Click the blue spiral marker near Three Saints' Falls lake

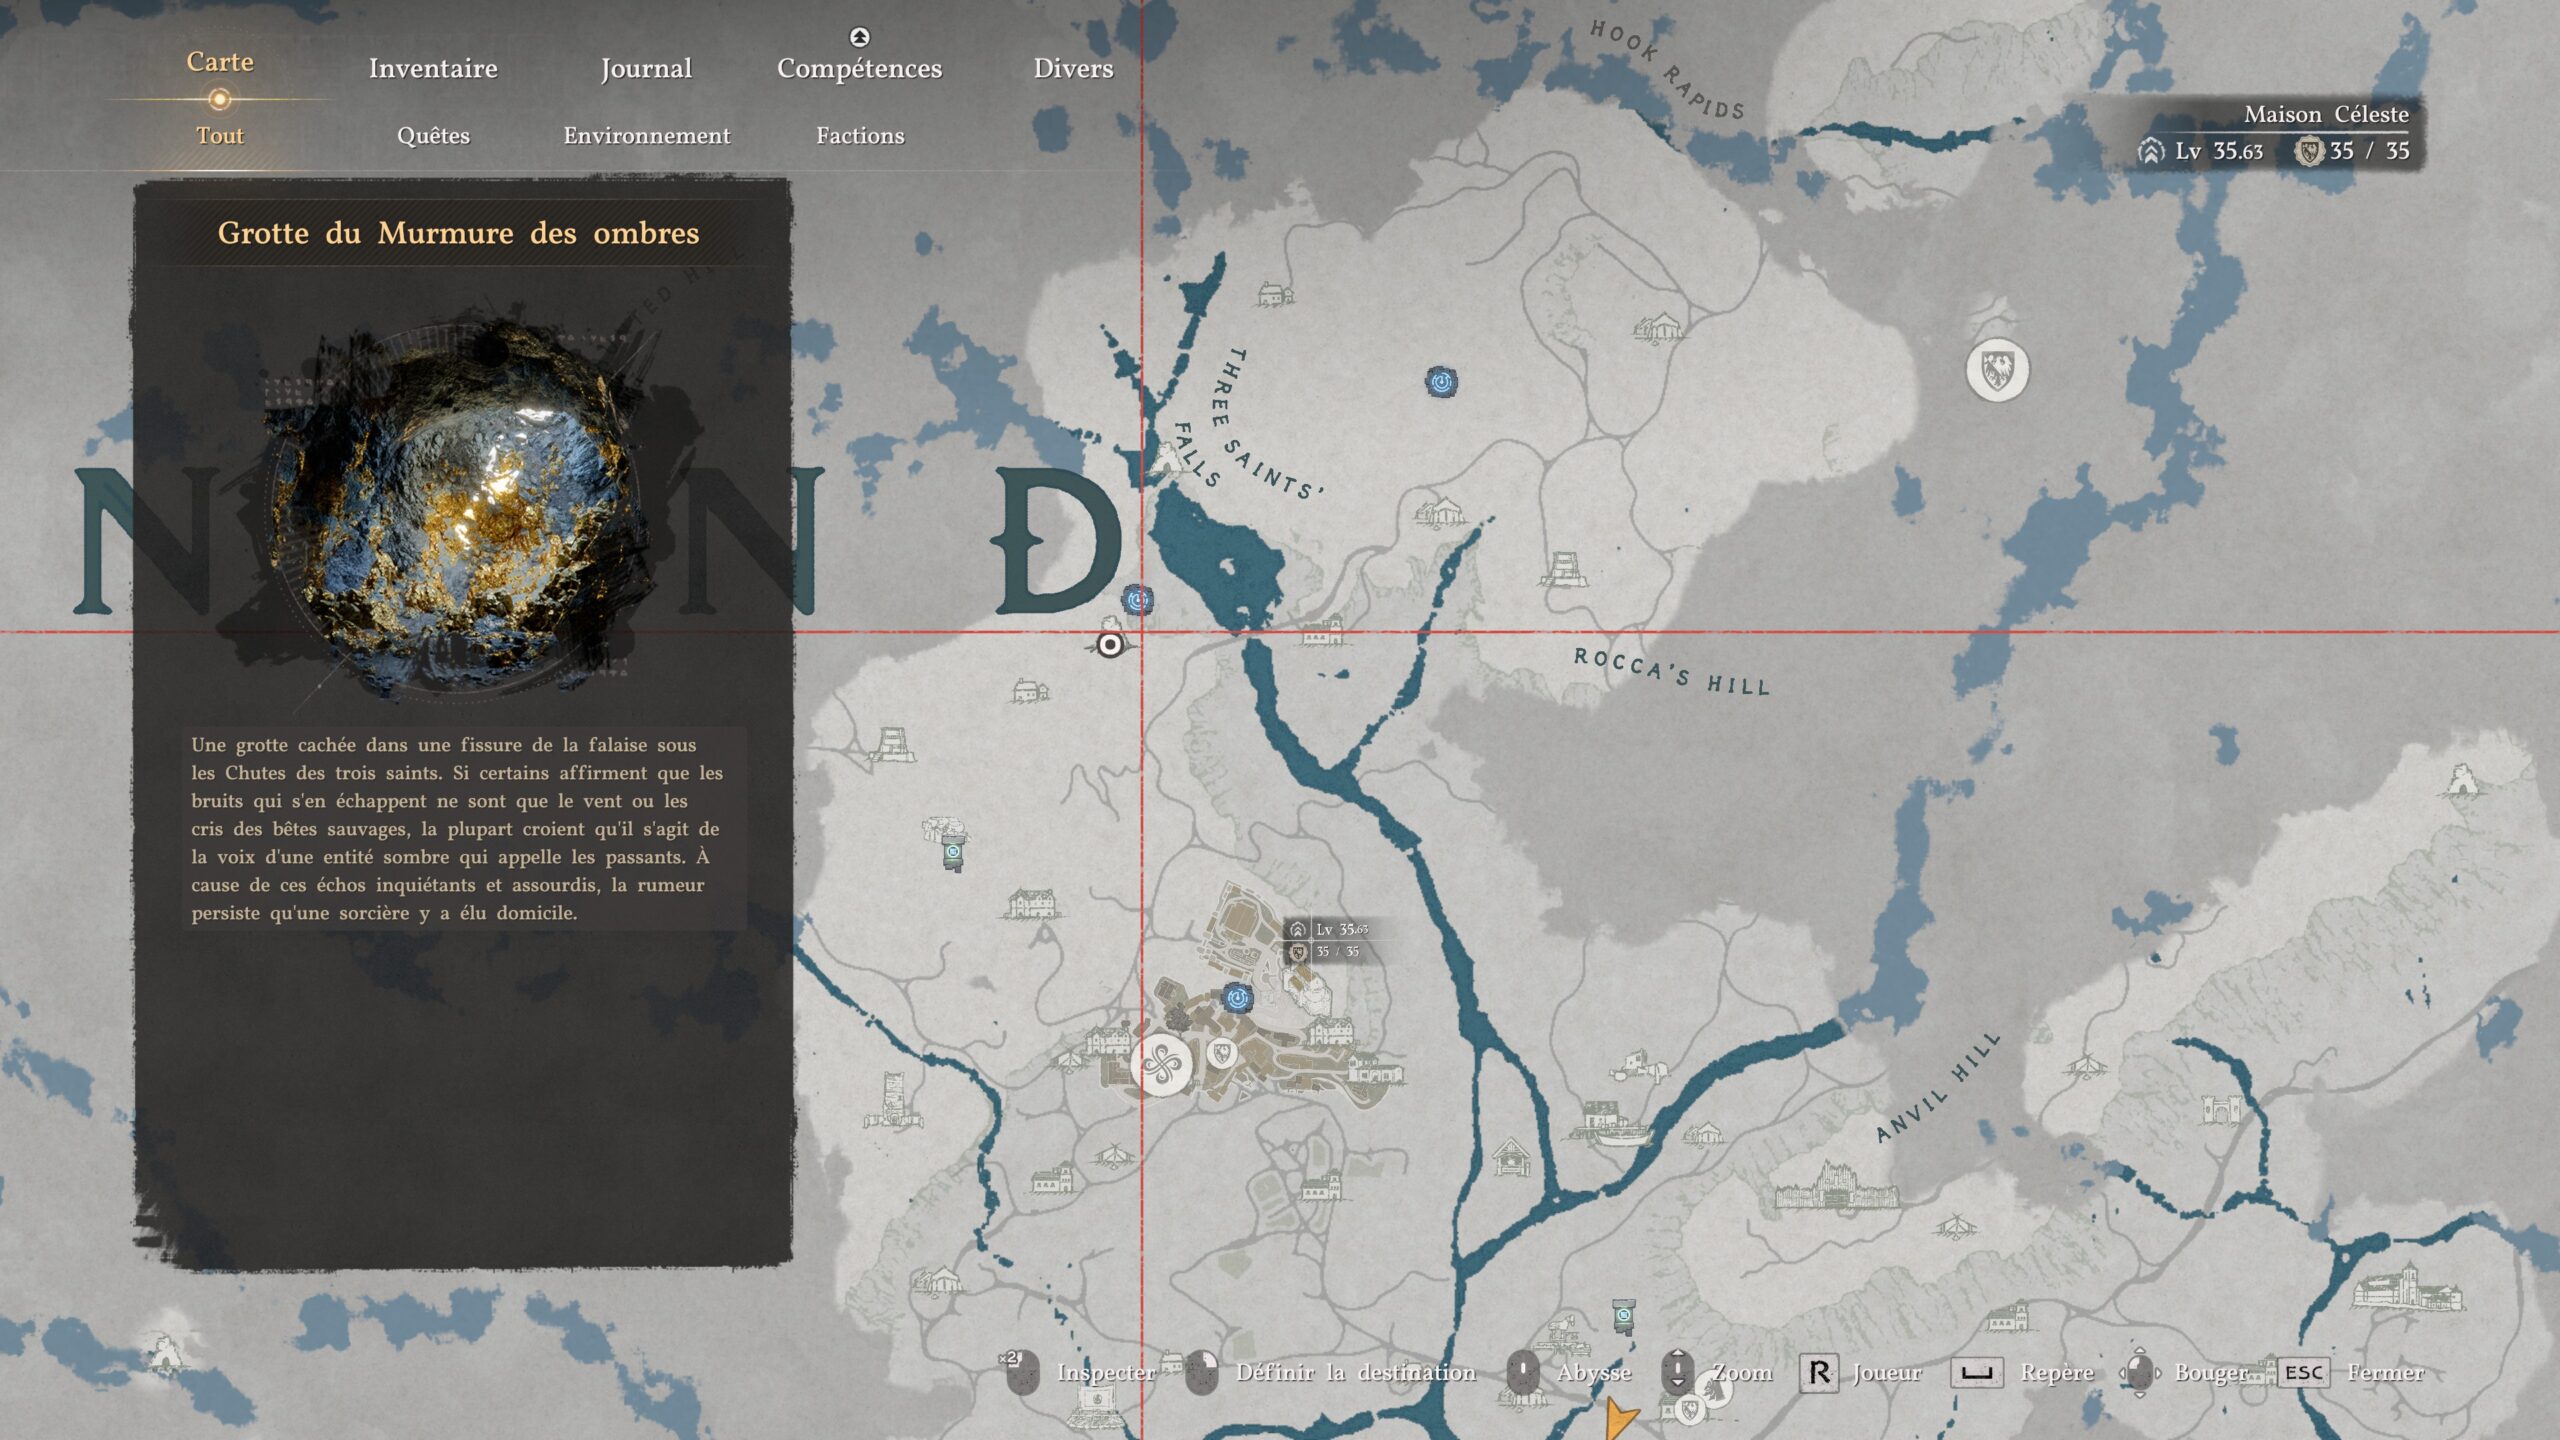[x=1137, y=600]
